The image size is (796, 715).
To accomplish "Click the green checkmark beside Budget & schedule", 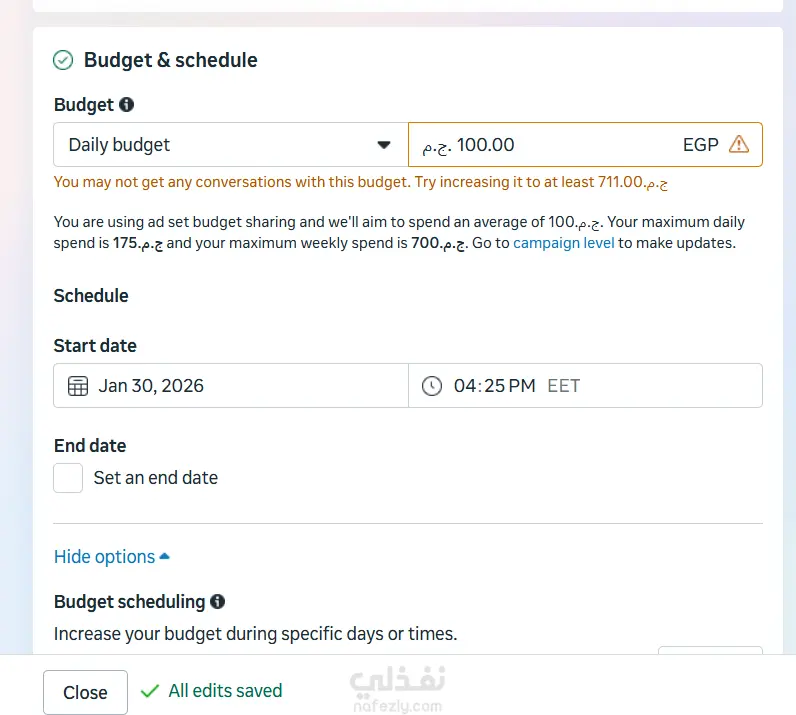I will pos(63,60).
